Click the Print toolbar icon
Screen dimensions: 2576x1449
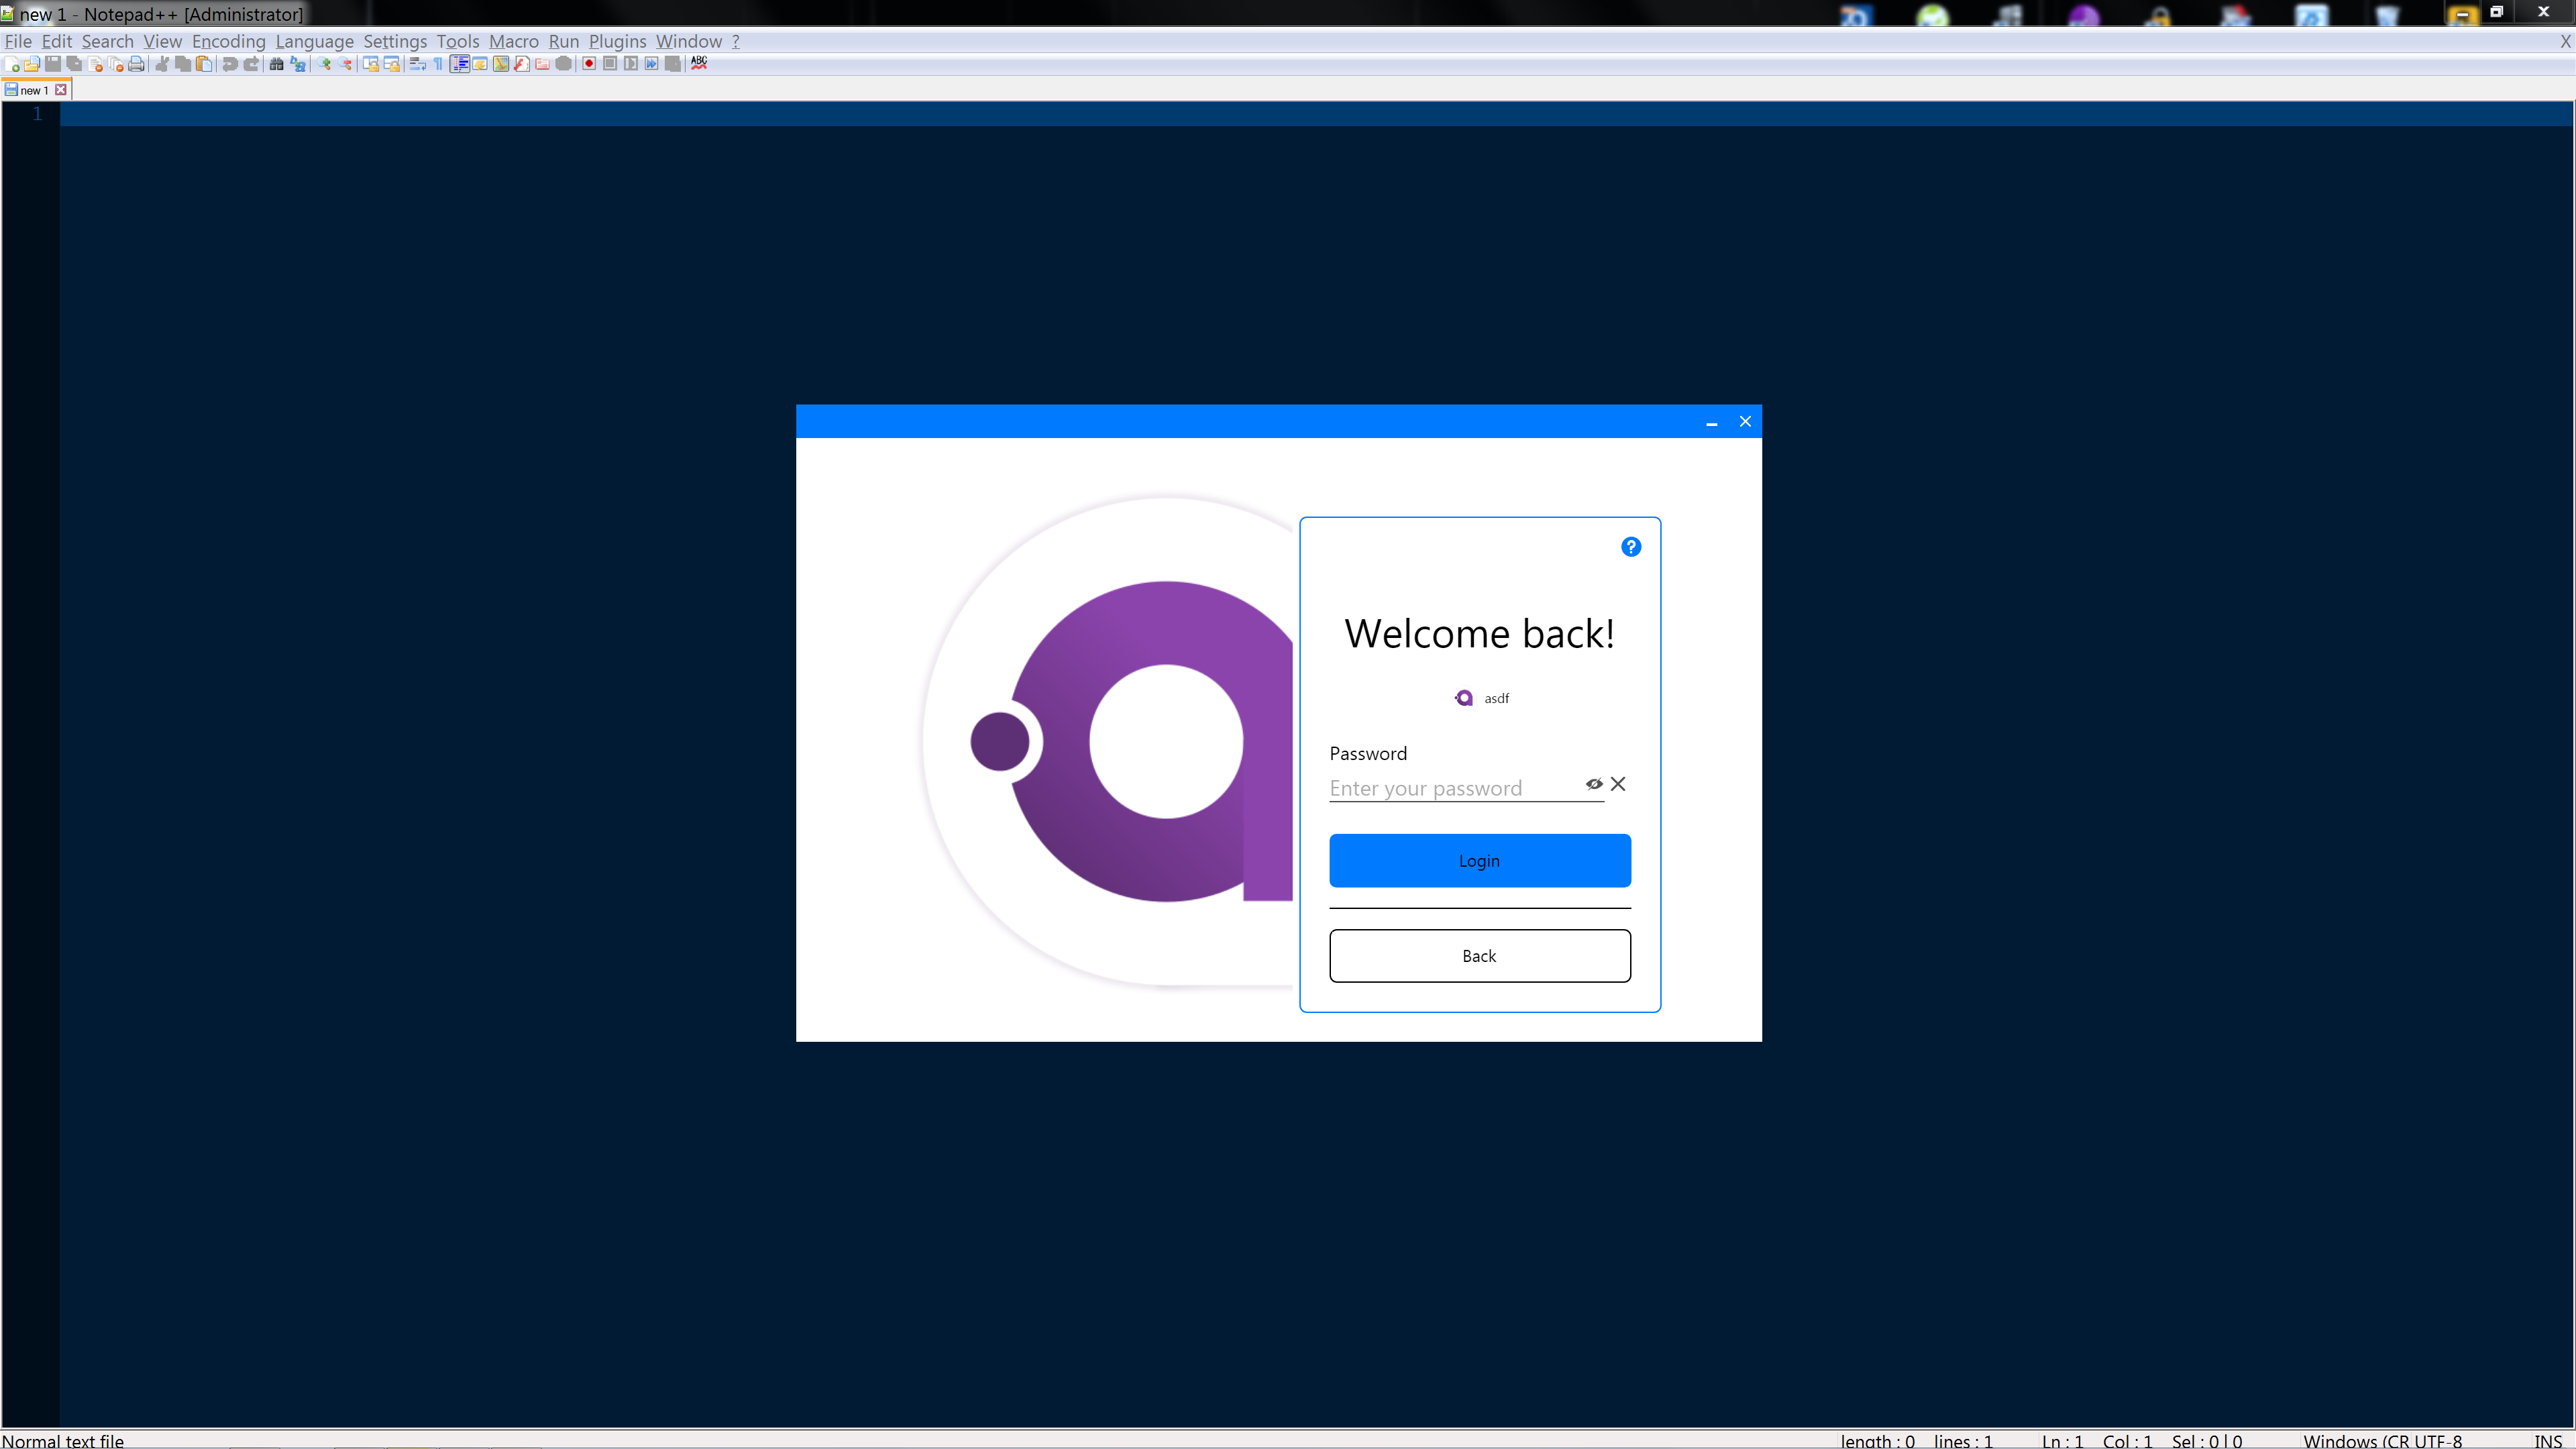137,64
